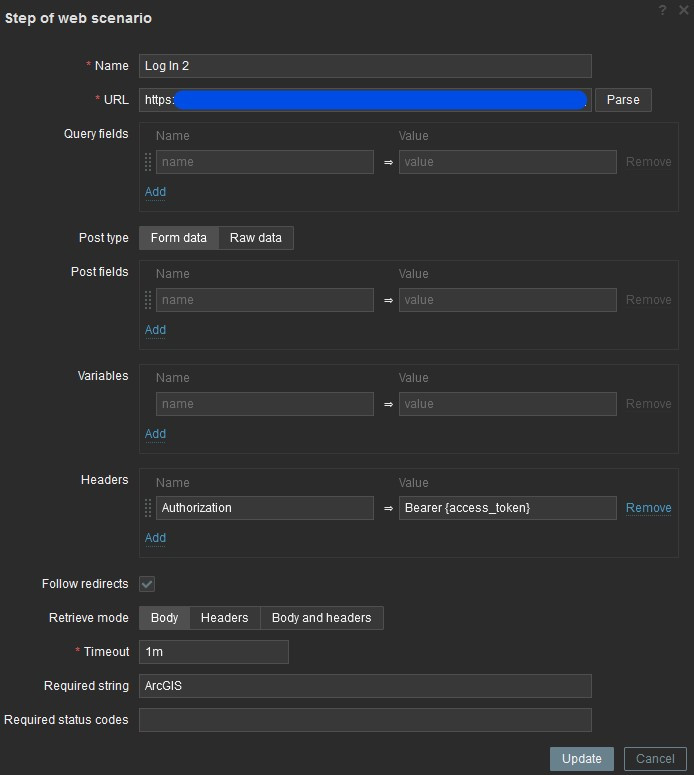Grab the Query fields row drag handle
Screen dimensions: 694x775
[x=148, y=162]
